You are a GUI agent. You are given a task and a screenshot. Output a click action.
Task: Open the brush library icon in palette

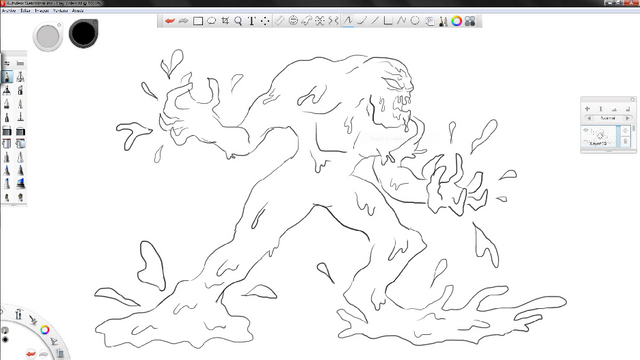20,63
